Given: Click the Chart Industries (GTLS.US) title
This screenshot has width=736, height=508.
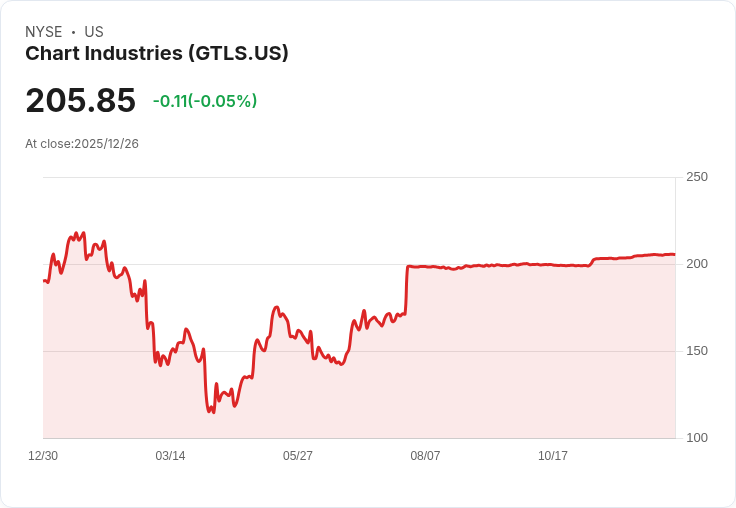Looking at the screenshot, I should click(x=157, y=53).
